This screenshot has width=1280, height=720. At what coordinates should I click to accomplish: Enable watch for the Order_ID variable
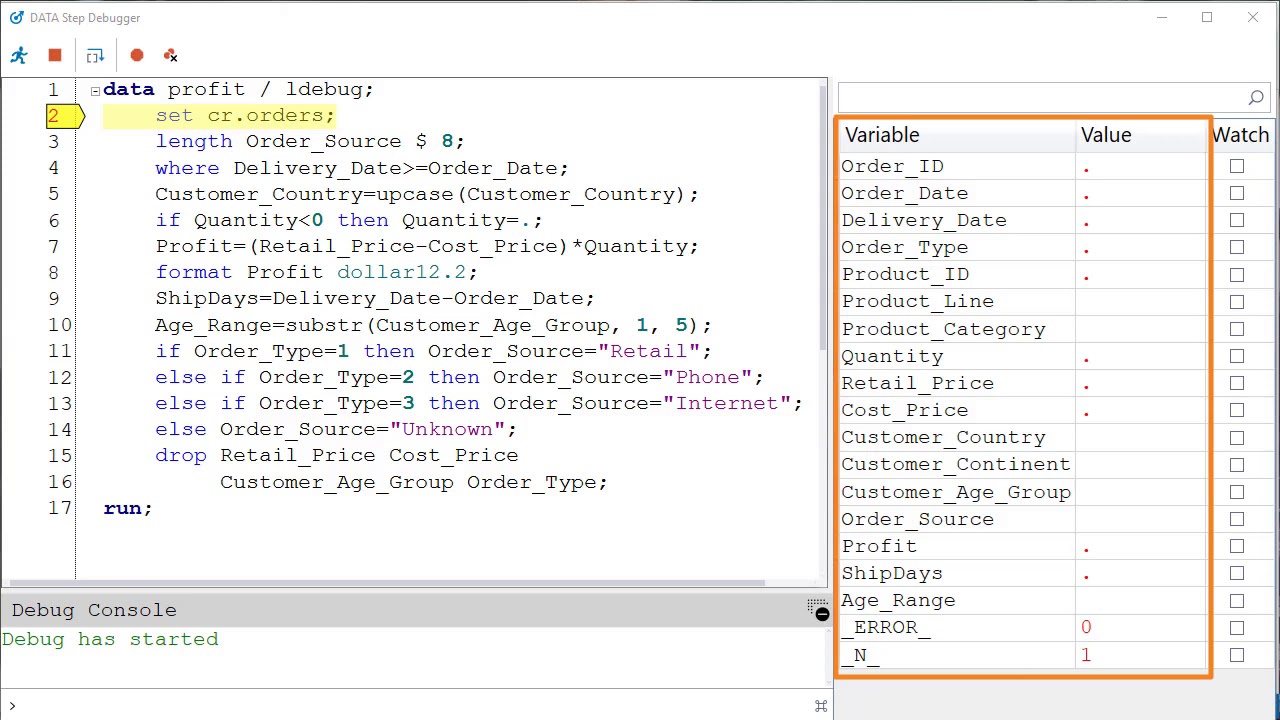click(x=1237, y=166)
